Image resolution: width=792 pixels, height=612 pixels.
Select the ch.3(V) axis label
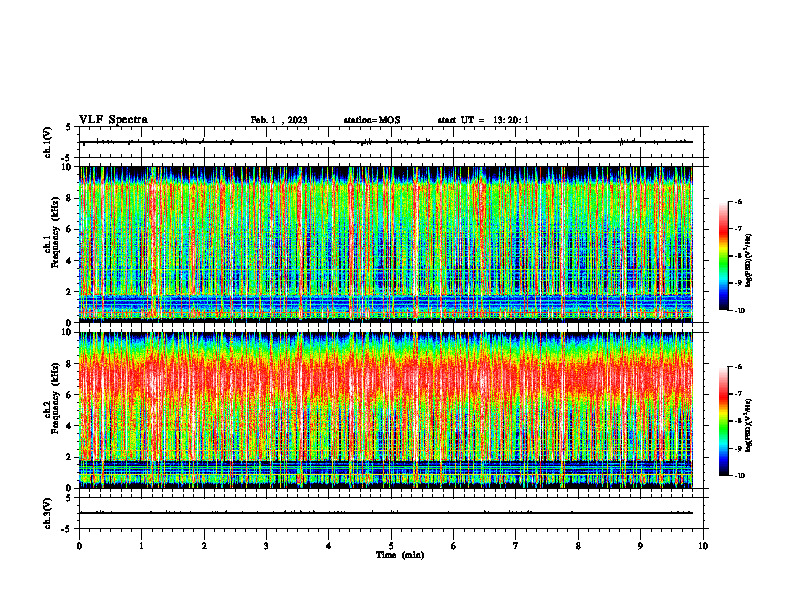click(47, 513)
